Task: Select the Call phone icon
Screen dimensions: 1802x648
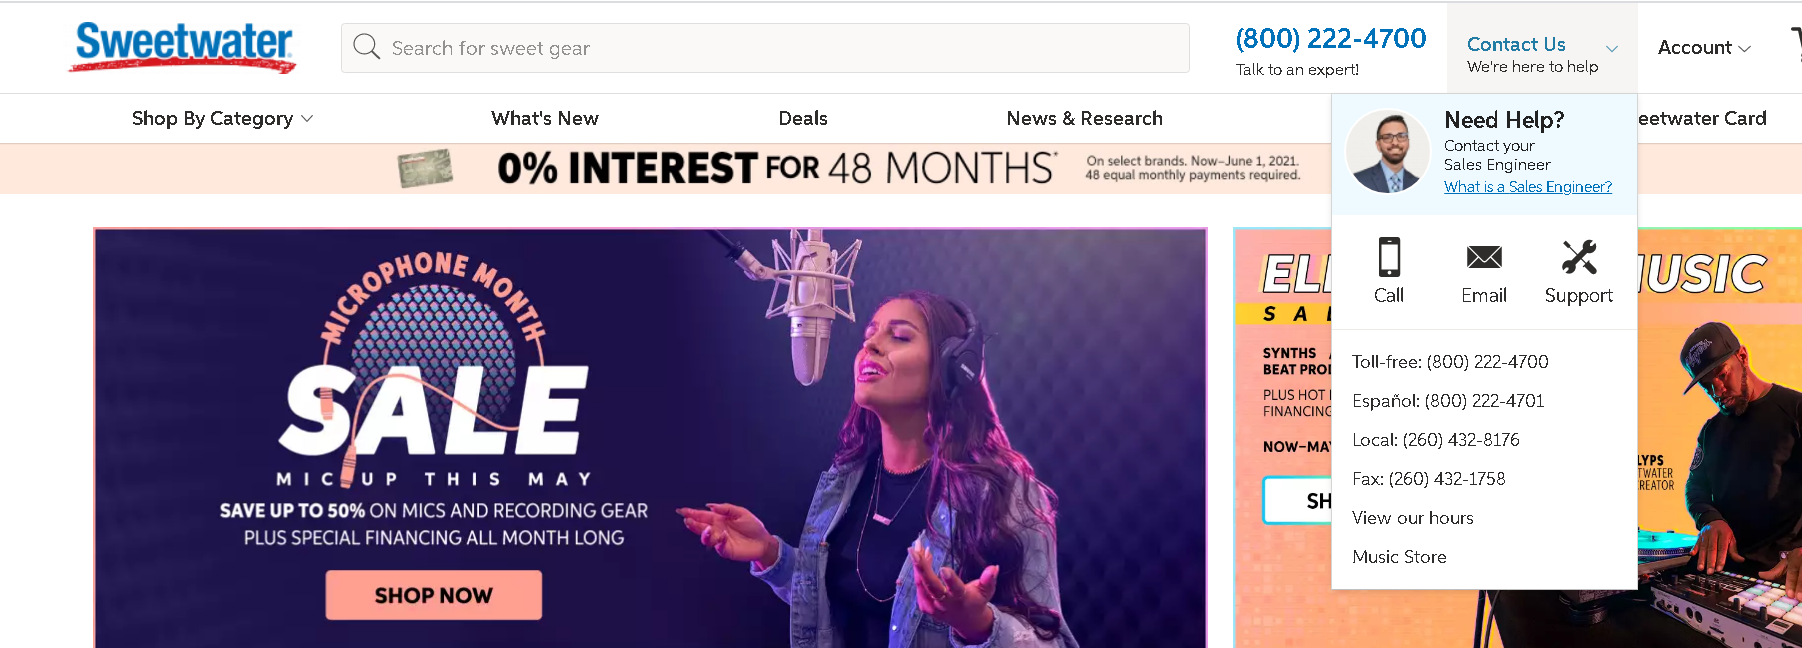Action: click(x=1389, y=257)
